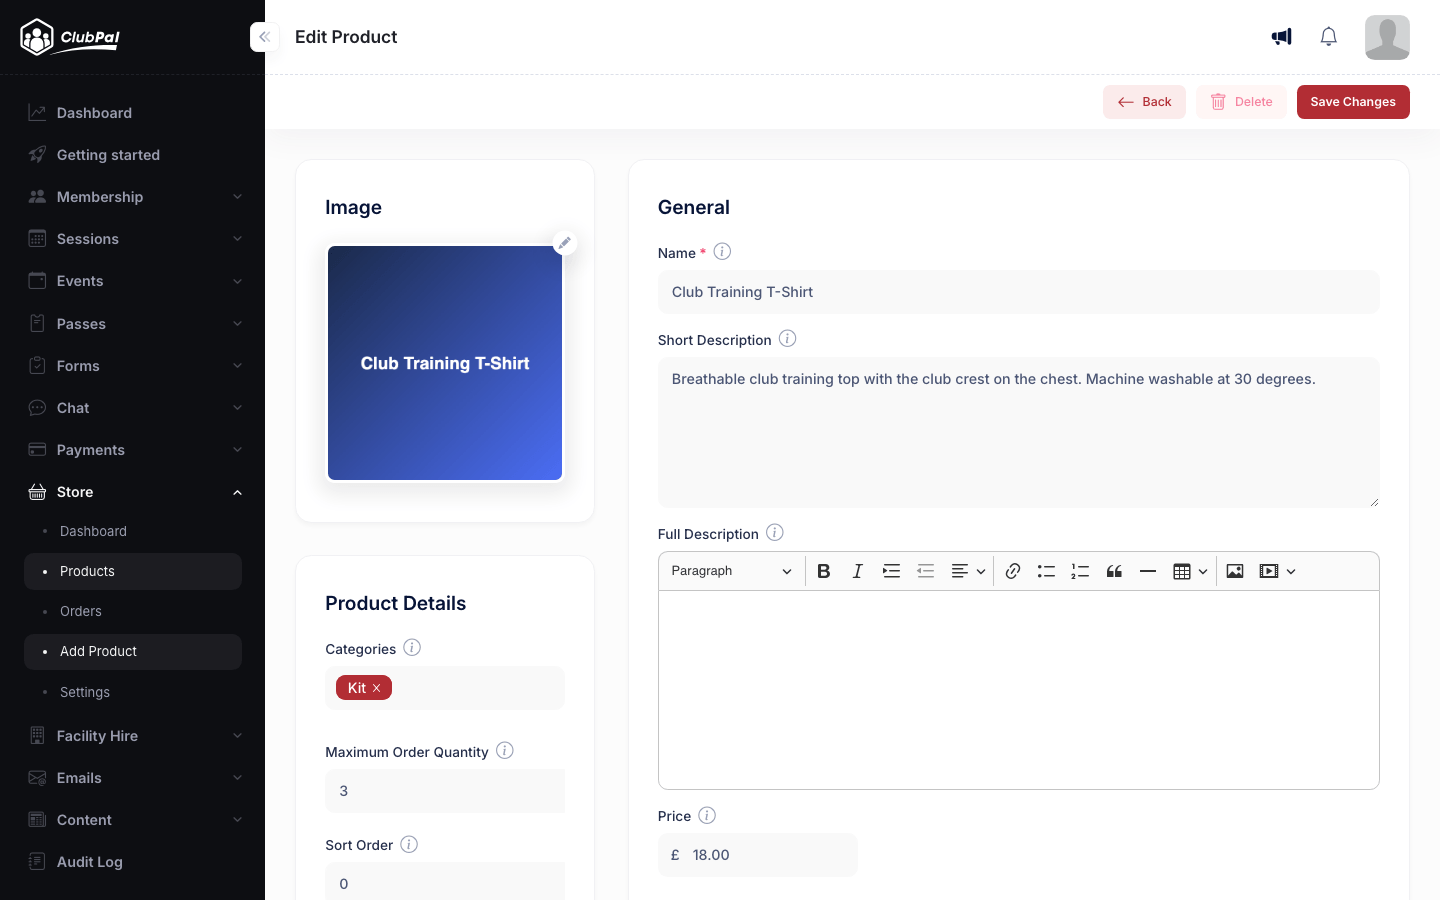Expand the Events menu
1440x900 pixels.
[133, 281]
